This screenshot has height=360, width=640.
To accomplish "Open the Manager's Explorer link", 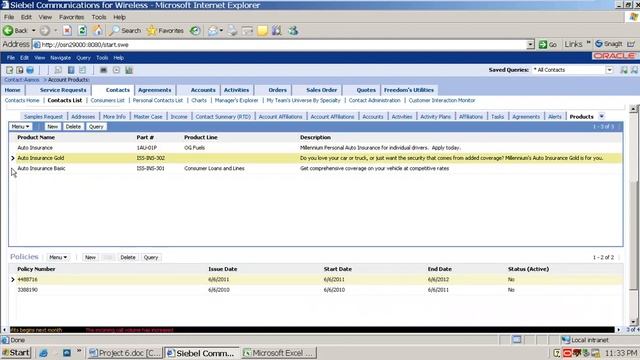I will pyautogui.click(x=236, y=100).
